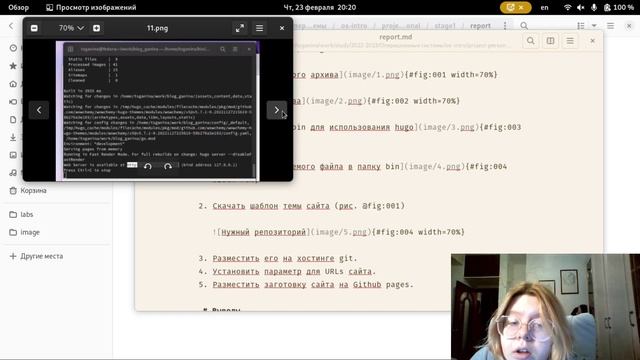Click the muted volume icon in top bar

(580, 7)
